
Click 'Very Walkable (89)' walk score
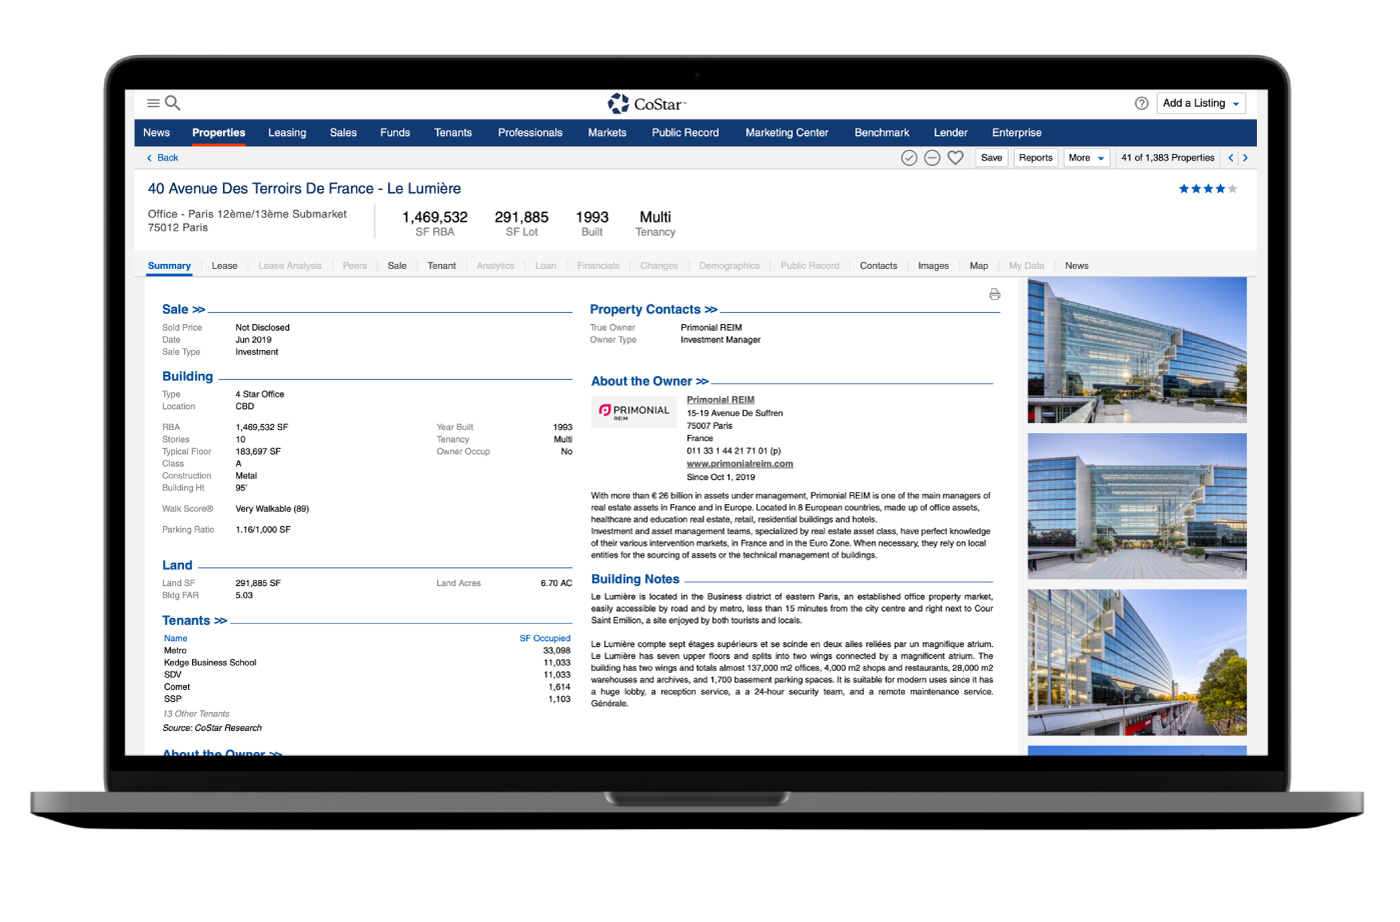coord(272,509)
